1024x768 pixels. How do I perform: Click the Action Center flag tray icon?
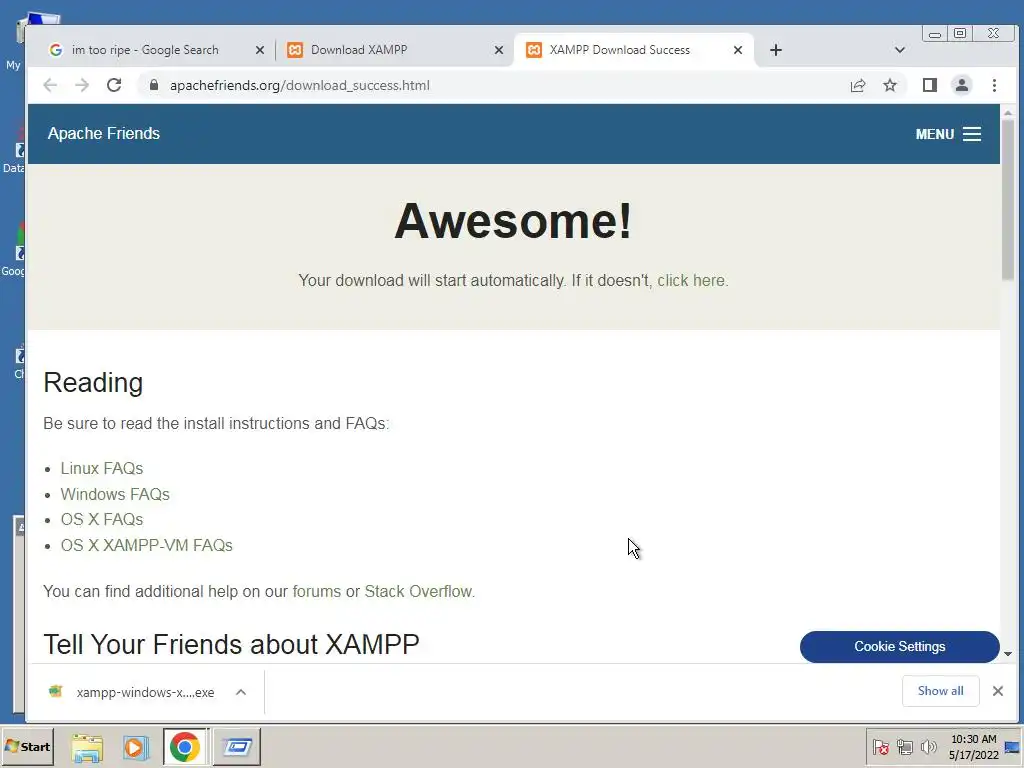tap(880, 747)
